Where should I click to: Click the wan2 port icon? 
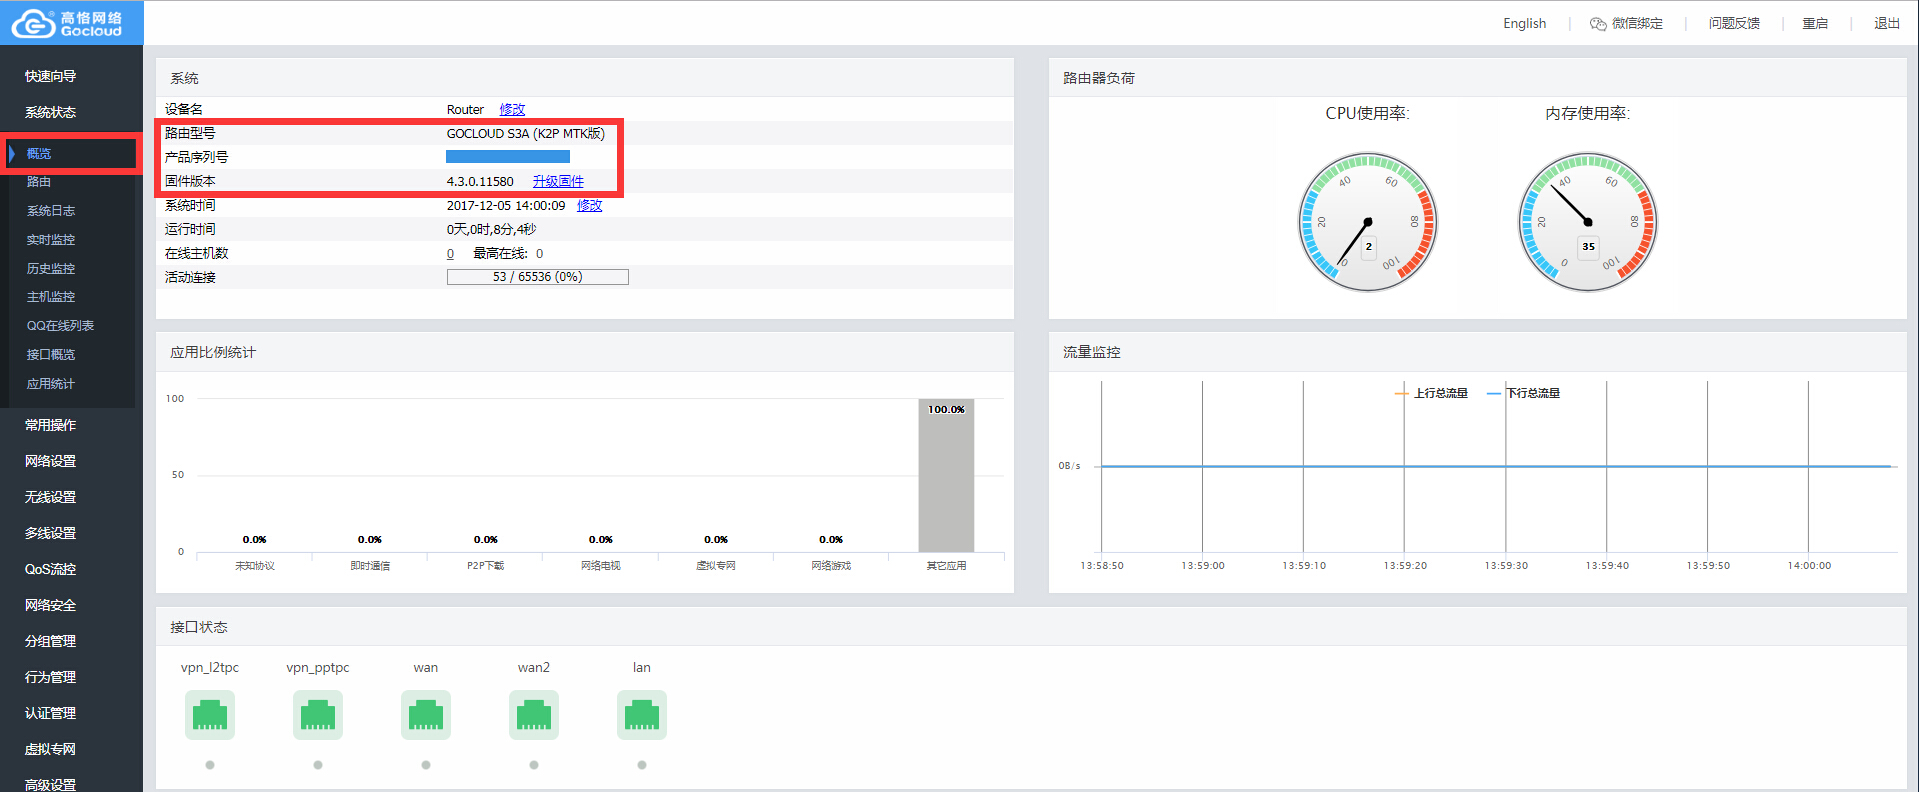pos(534,715)
